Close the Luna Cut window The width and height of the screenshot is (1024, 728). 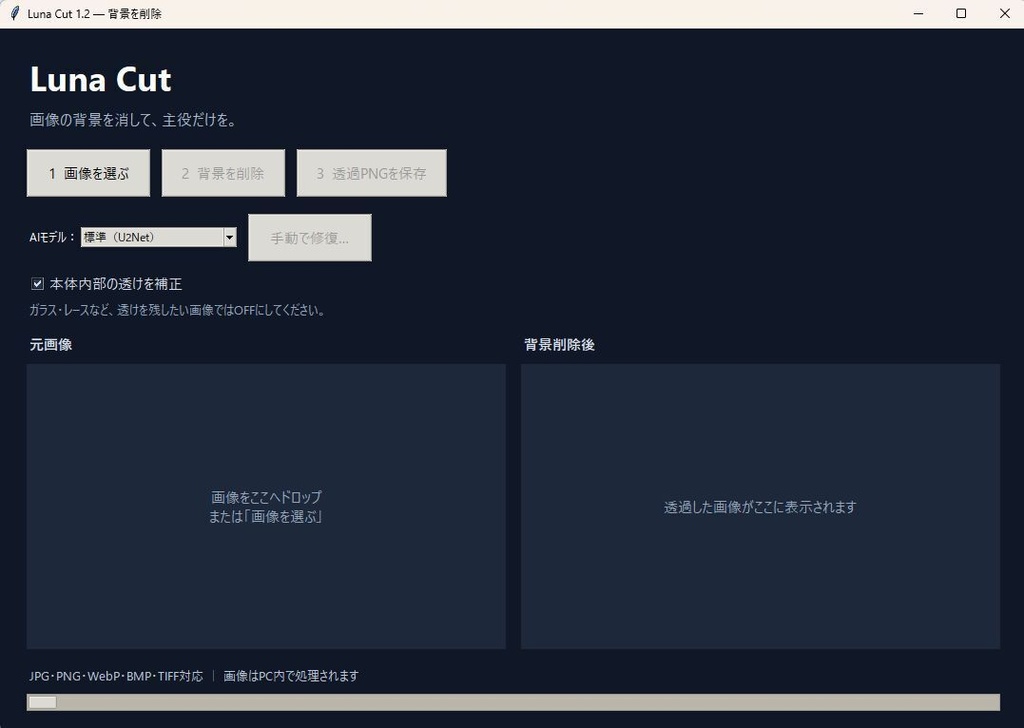[x=1004, y=13]
